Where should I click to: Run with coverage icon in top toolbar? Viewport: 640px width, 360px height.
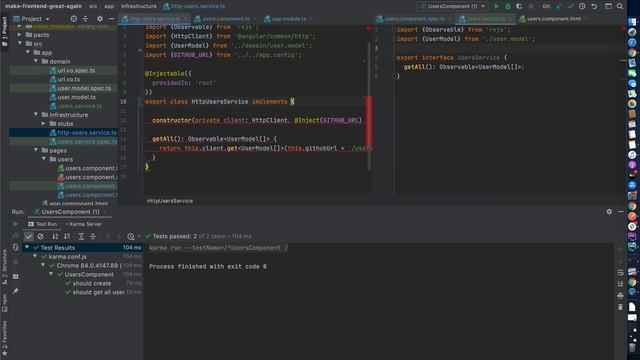click(x=519, y=7)
